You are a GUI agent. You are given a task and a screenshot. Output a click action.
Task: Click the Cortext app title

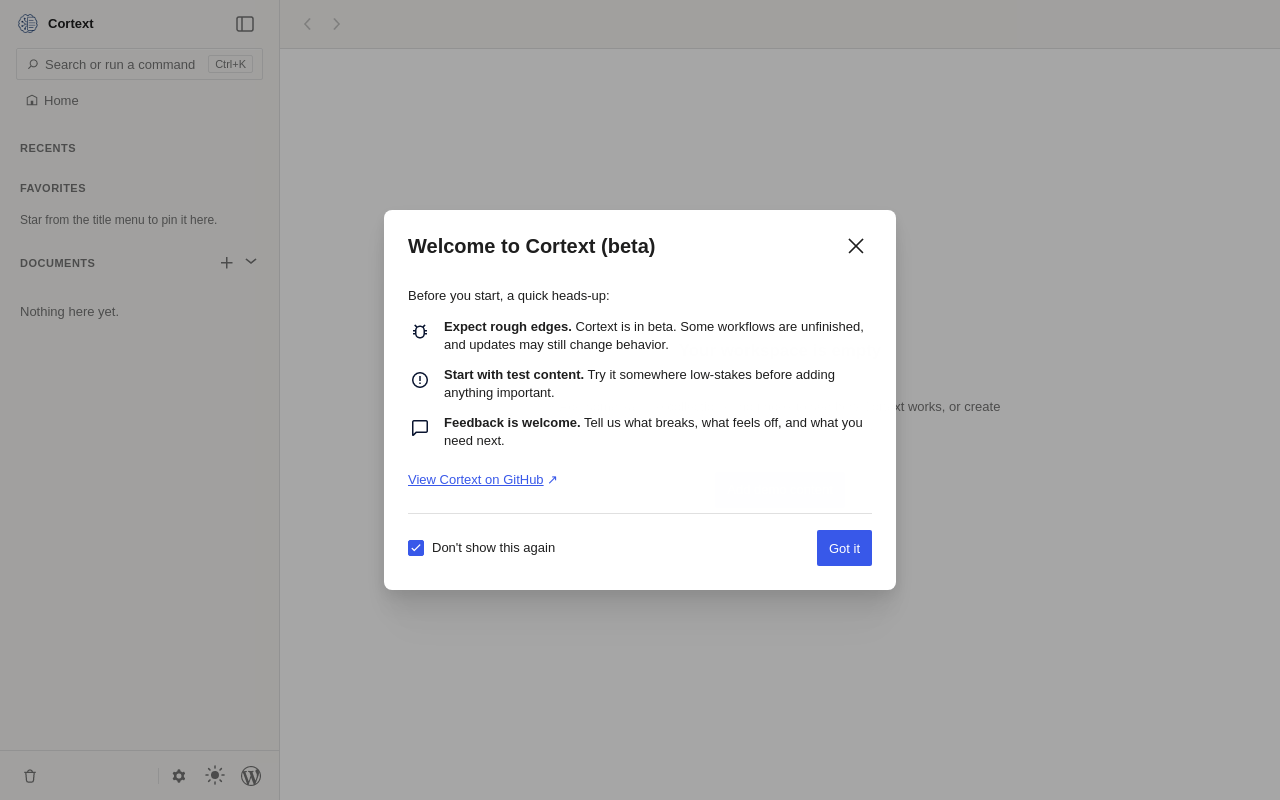pyautogui.click(x=71, y=24)
